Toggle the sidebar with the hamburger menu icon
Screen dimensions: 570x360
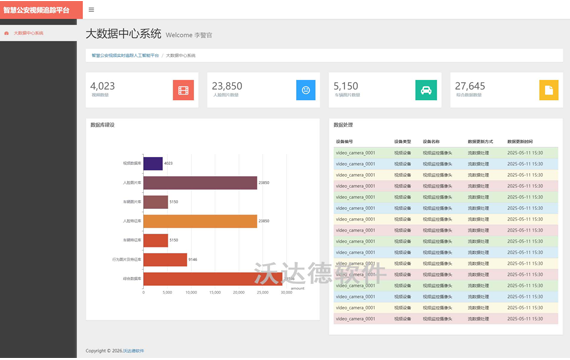pyautogui.click(x=91, y=9)
